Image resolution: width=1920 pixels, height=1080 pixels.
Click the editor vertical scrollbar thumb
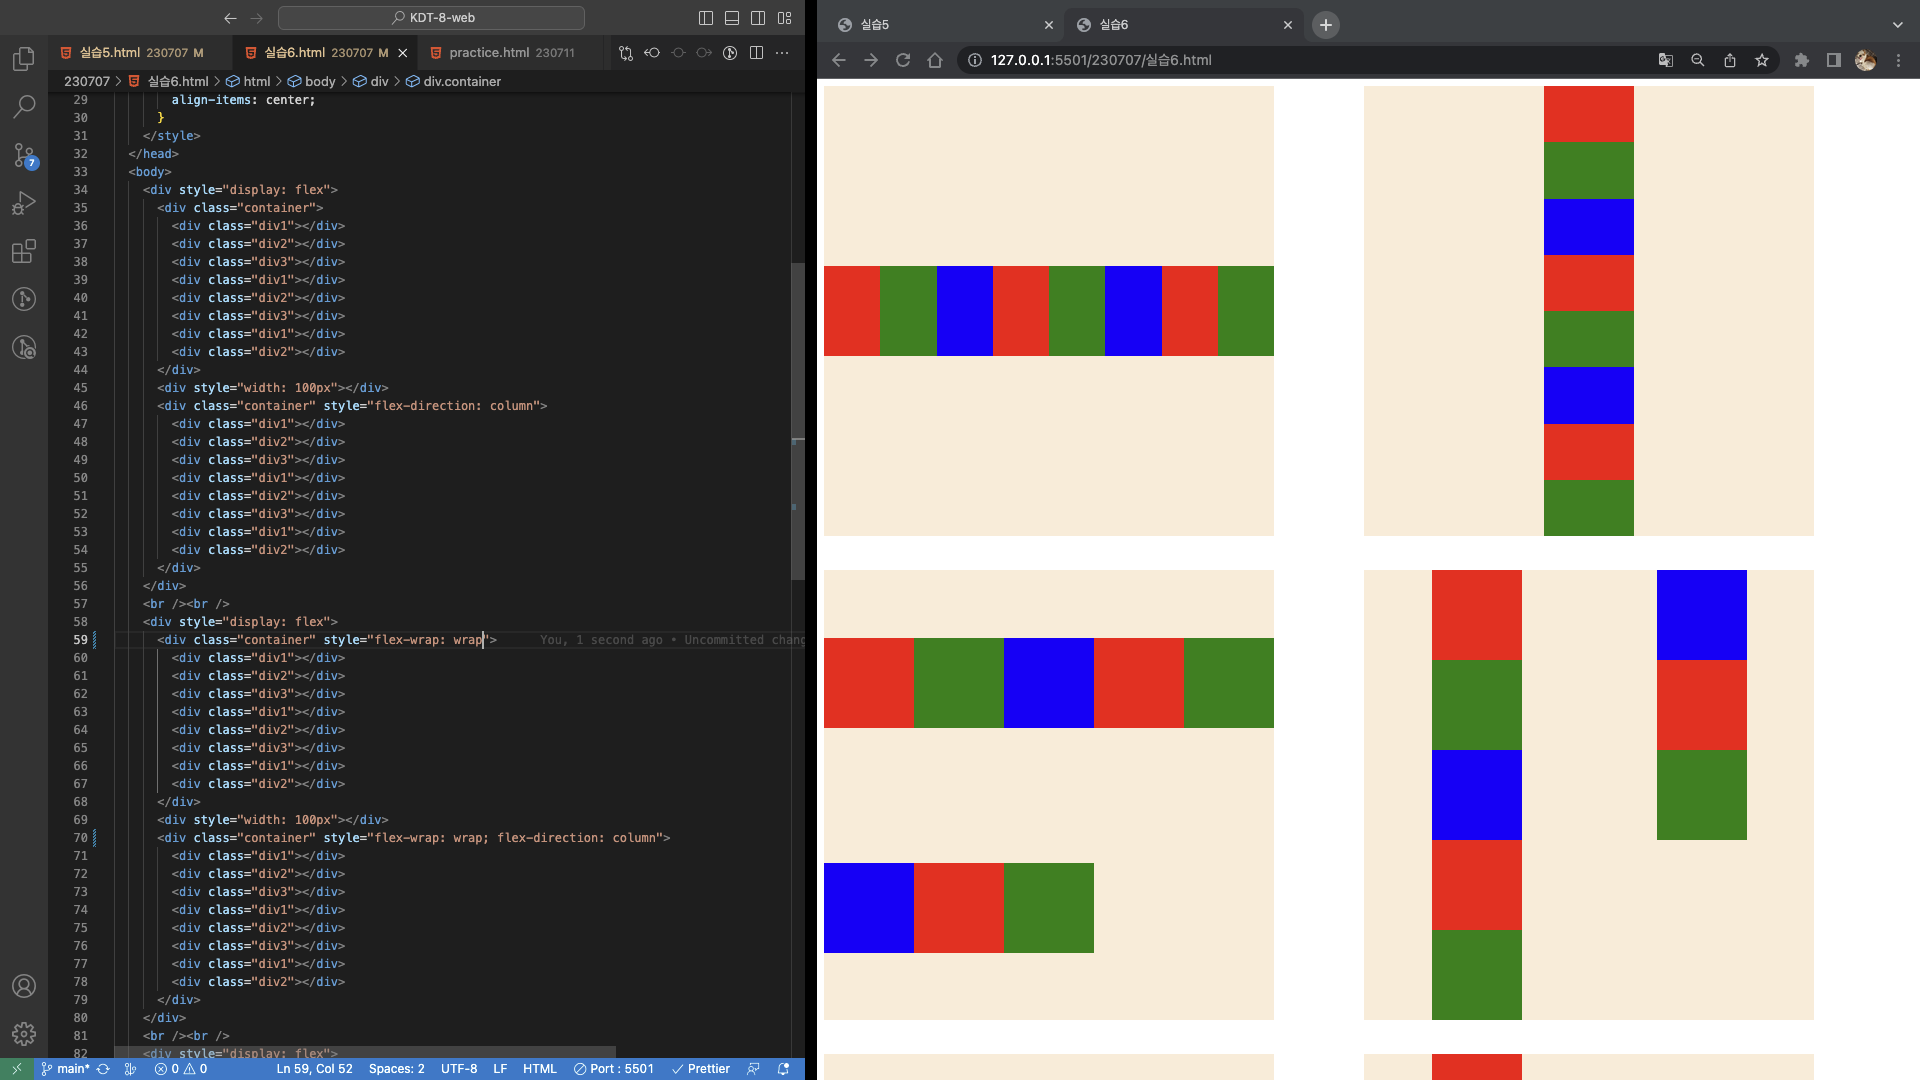click(x=797, y=421)
